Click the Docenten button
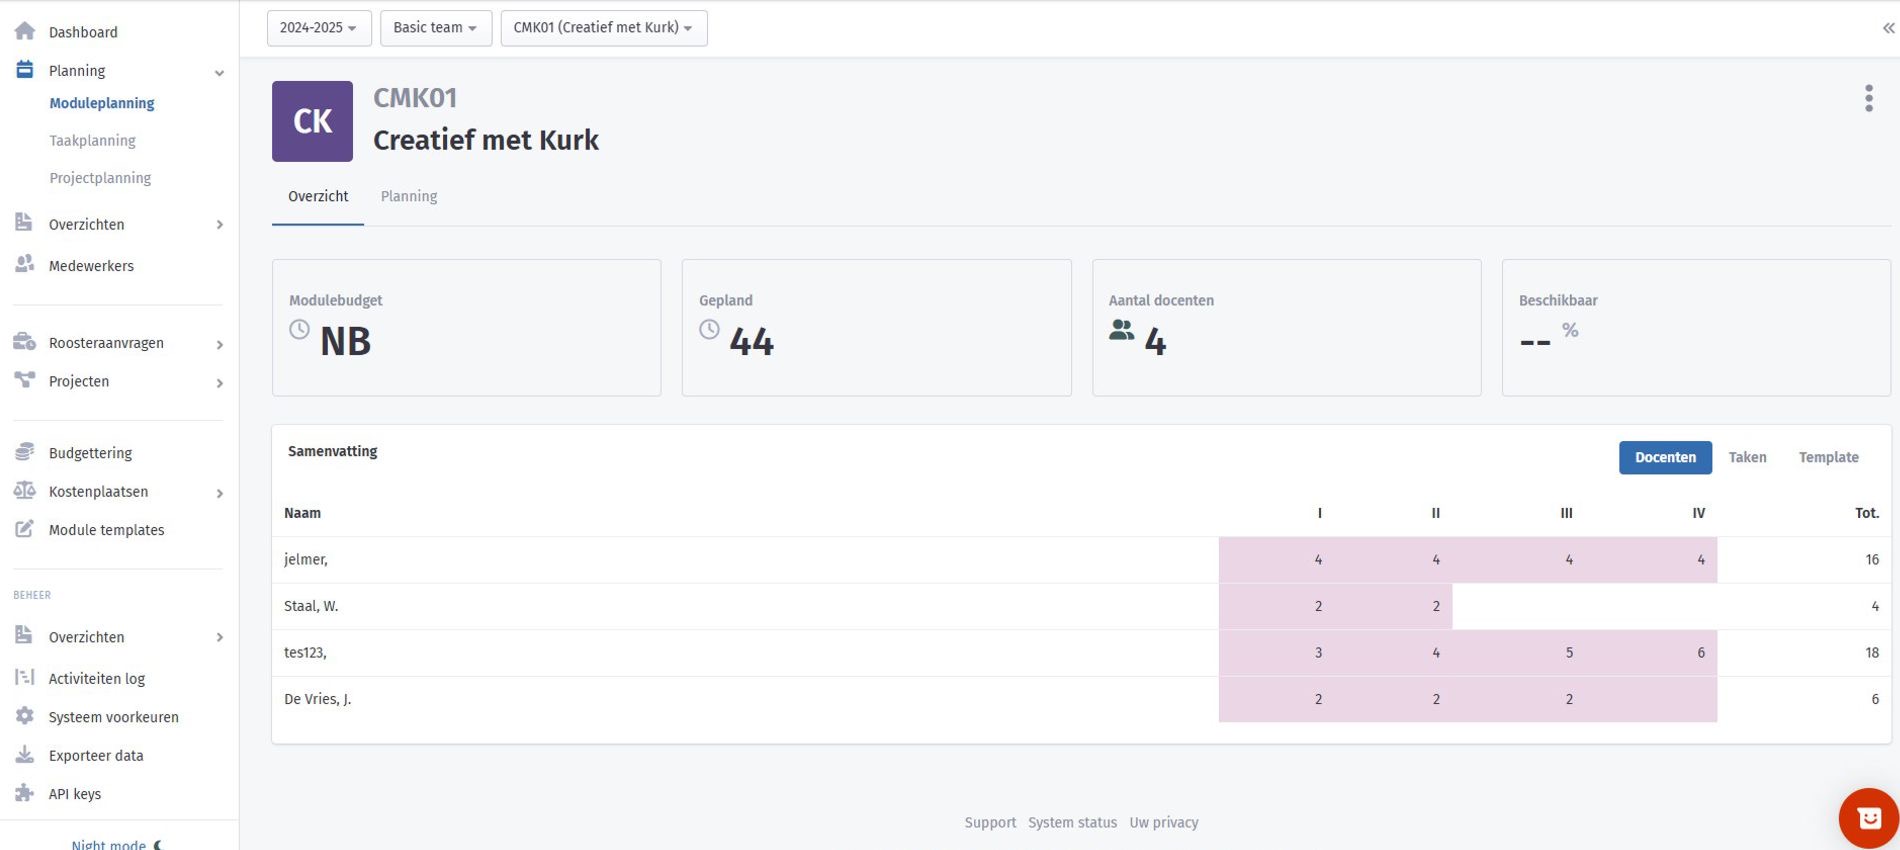 [x=1665, y=457]
